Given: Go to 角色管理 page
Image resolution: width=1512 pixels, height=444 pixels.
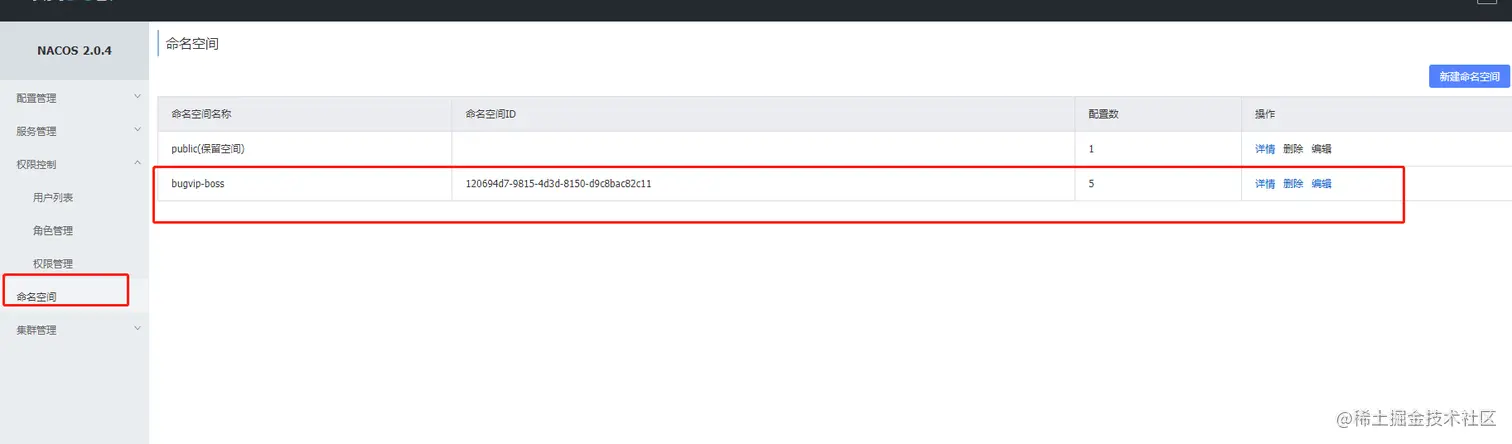Looking at the screenshot, I should pos(53,230).
